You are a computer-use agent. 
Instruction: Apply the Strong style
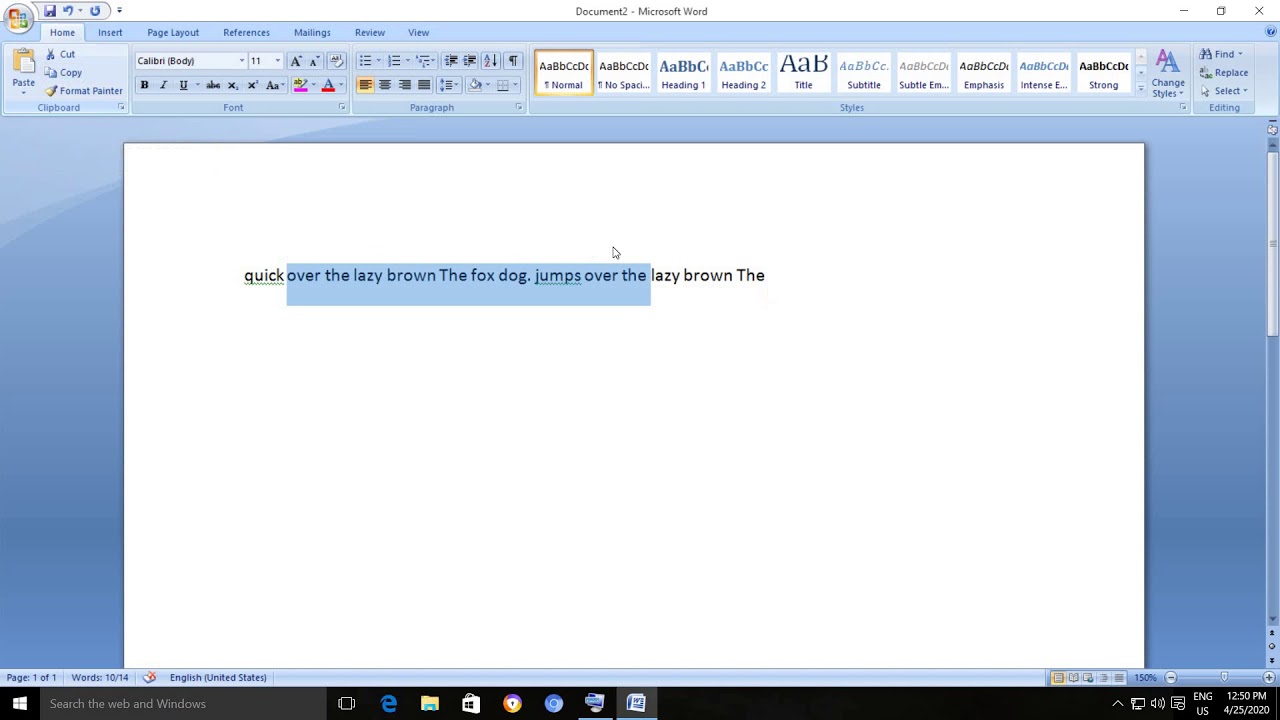(1104, 73)
